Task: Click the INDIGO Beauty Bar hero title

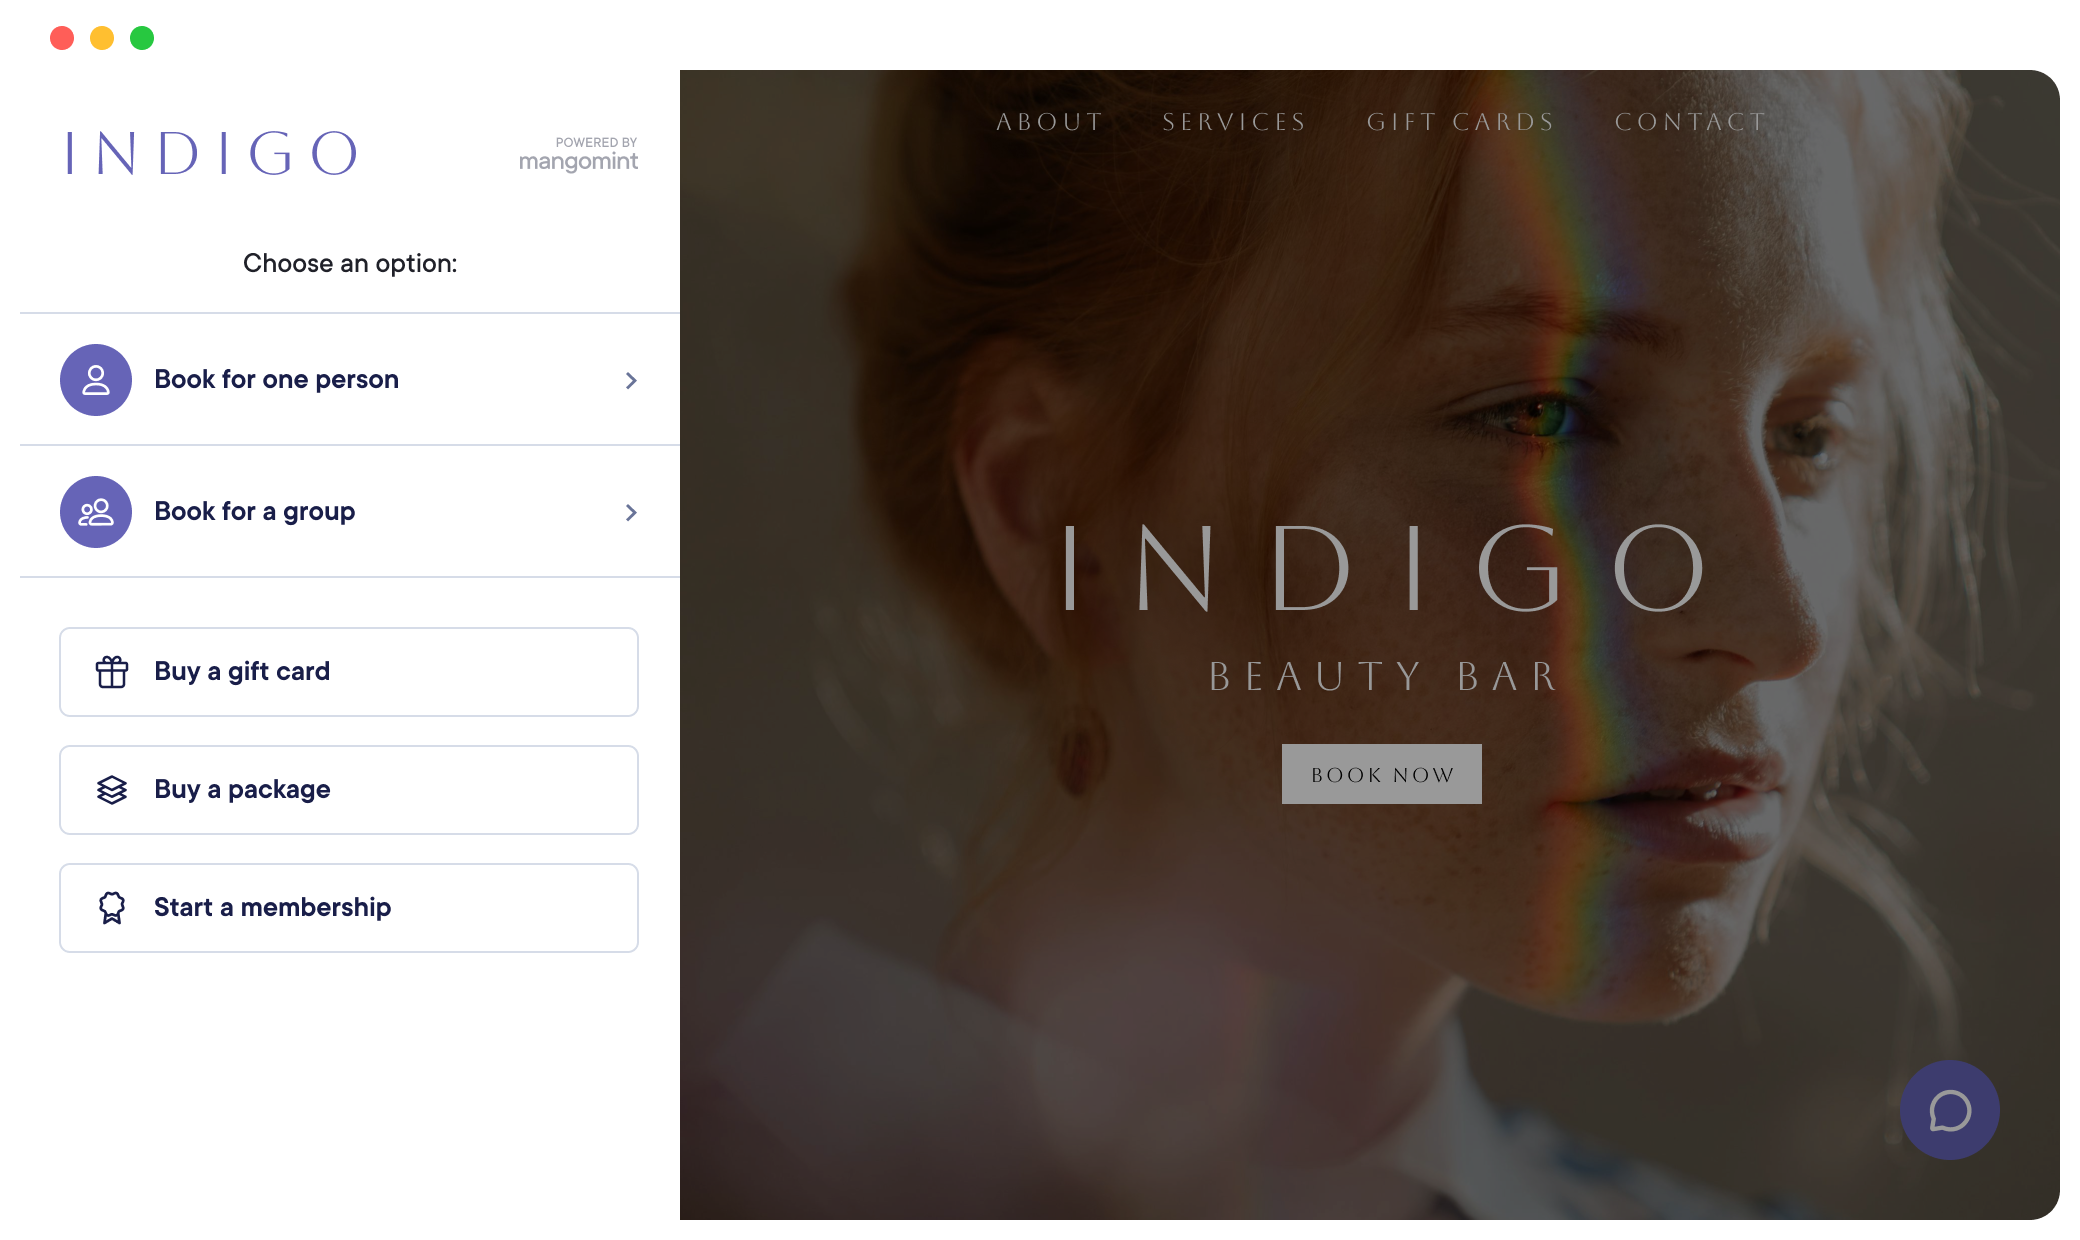Action: (1384, 607)
